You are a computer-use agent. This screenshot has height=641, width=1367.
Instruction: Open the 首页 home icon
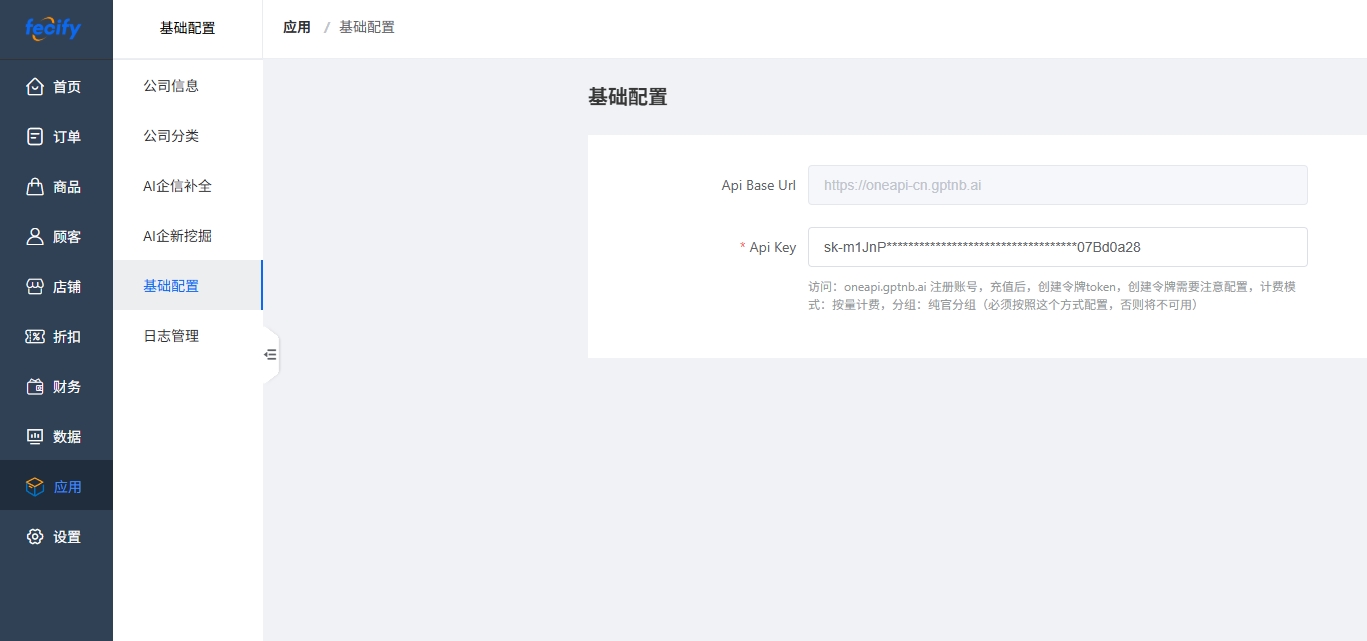35,87
